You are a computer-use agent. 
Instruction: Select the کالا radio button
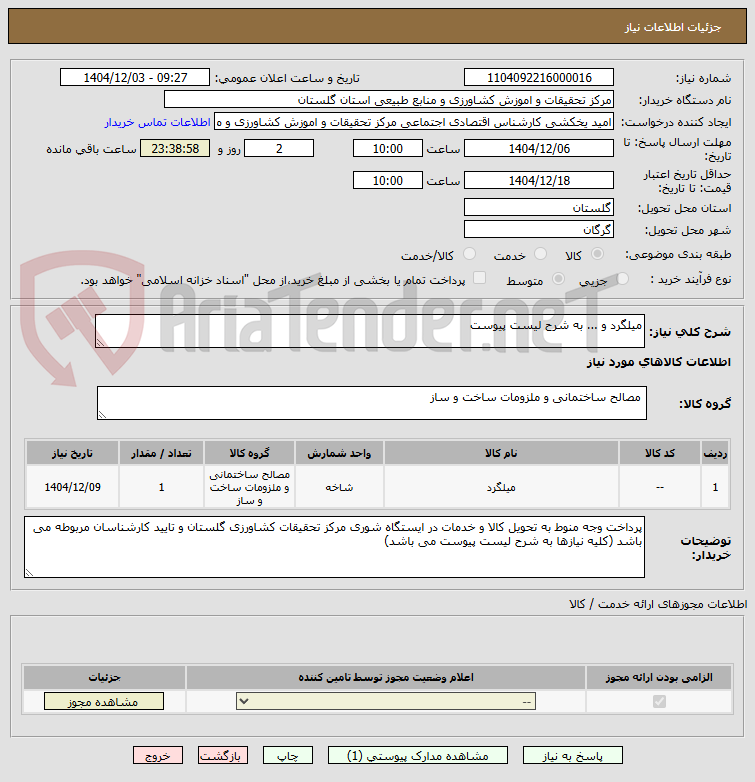coord(597,254)
